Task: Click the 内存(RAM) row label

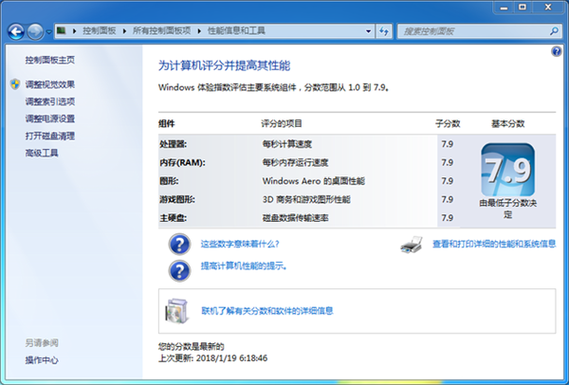Action: [182, 163]
